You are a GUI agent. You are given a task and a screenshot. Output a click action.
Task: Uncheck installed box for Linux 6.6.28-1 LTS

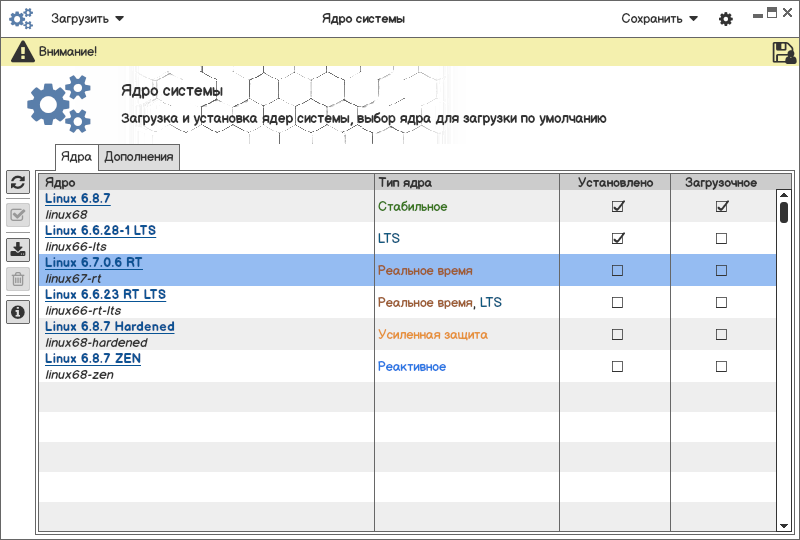[x=617, y=238]
